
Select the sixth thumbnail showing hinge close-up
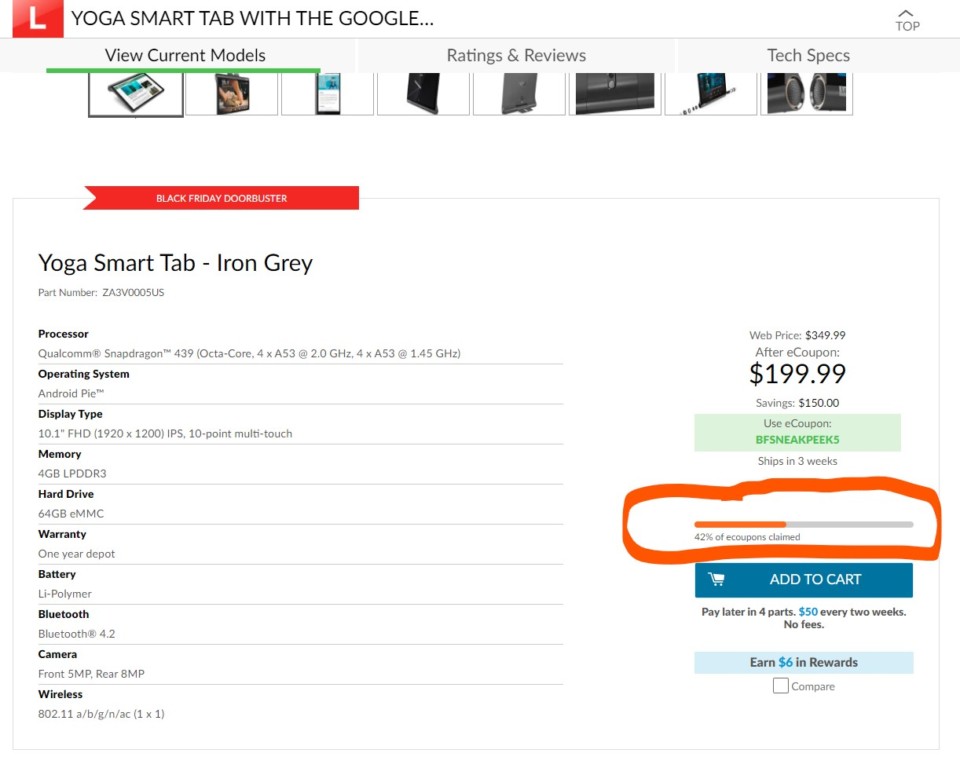(615, 94)
